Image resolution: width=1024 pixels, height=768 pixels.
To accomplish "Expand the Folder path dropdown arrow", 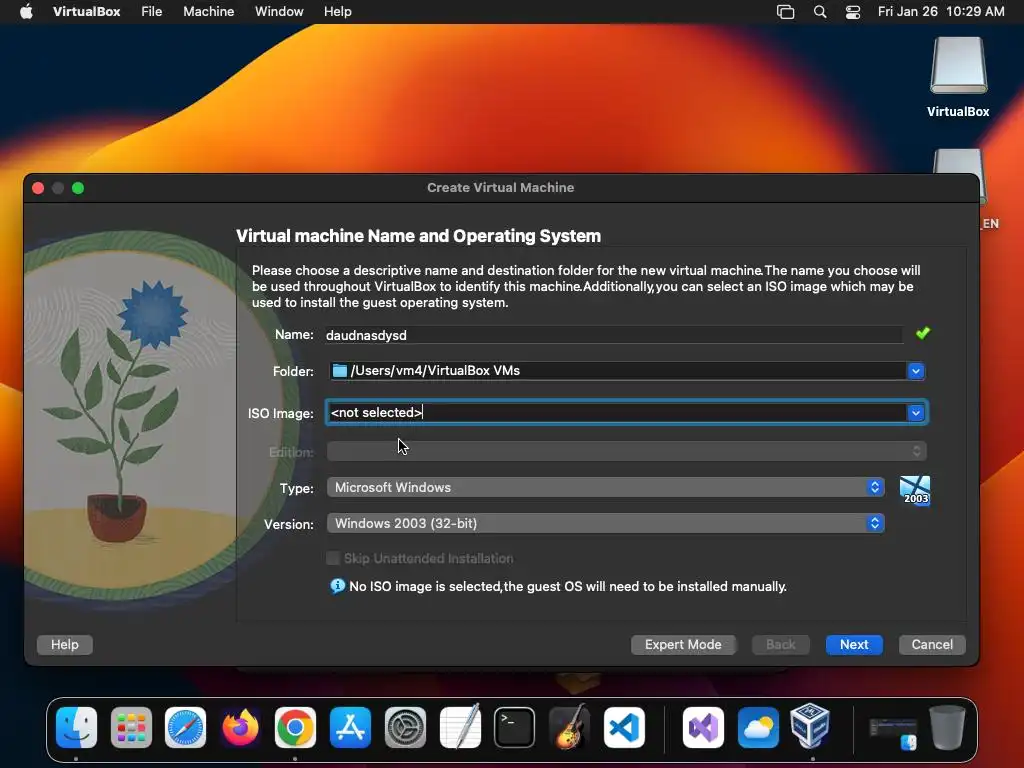I will pyautogui.click(x=916, y=371).
